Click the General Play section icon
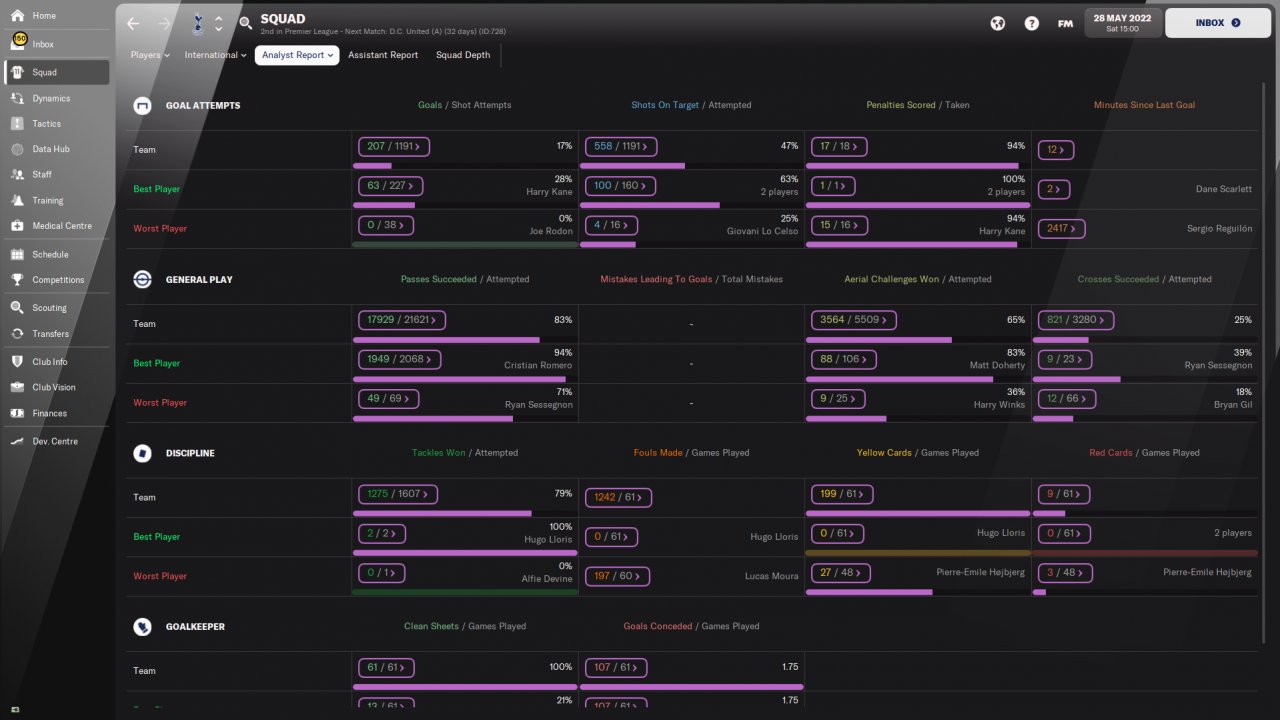Image resolution: width=1280 pixels, height=720 pixels. click(x=143, y=279)
